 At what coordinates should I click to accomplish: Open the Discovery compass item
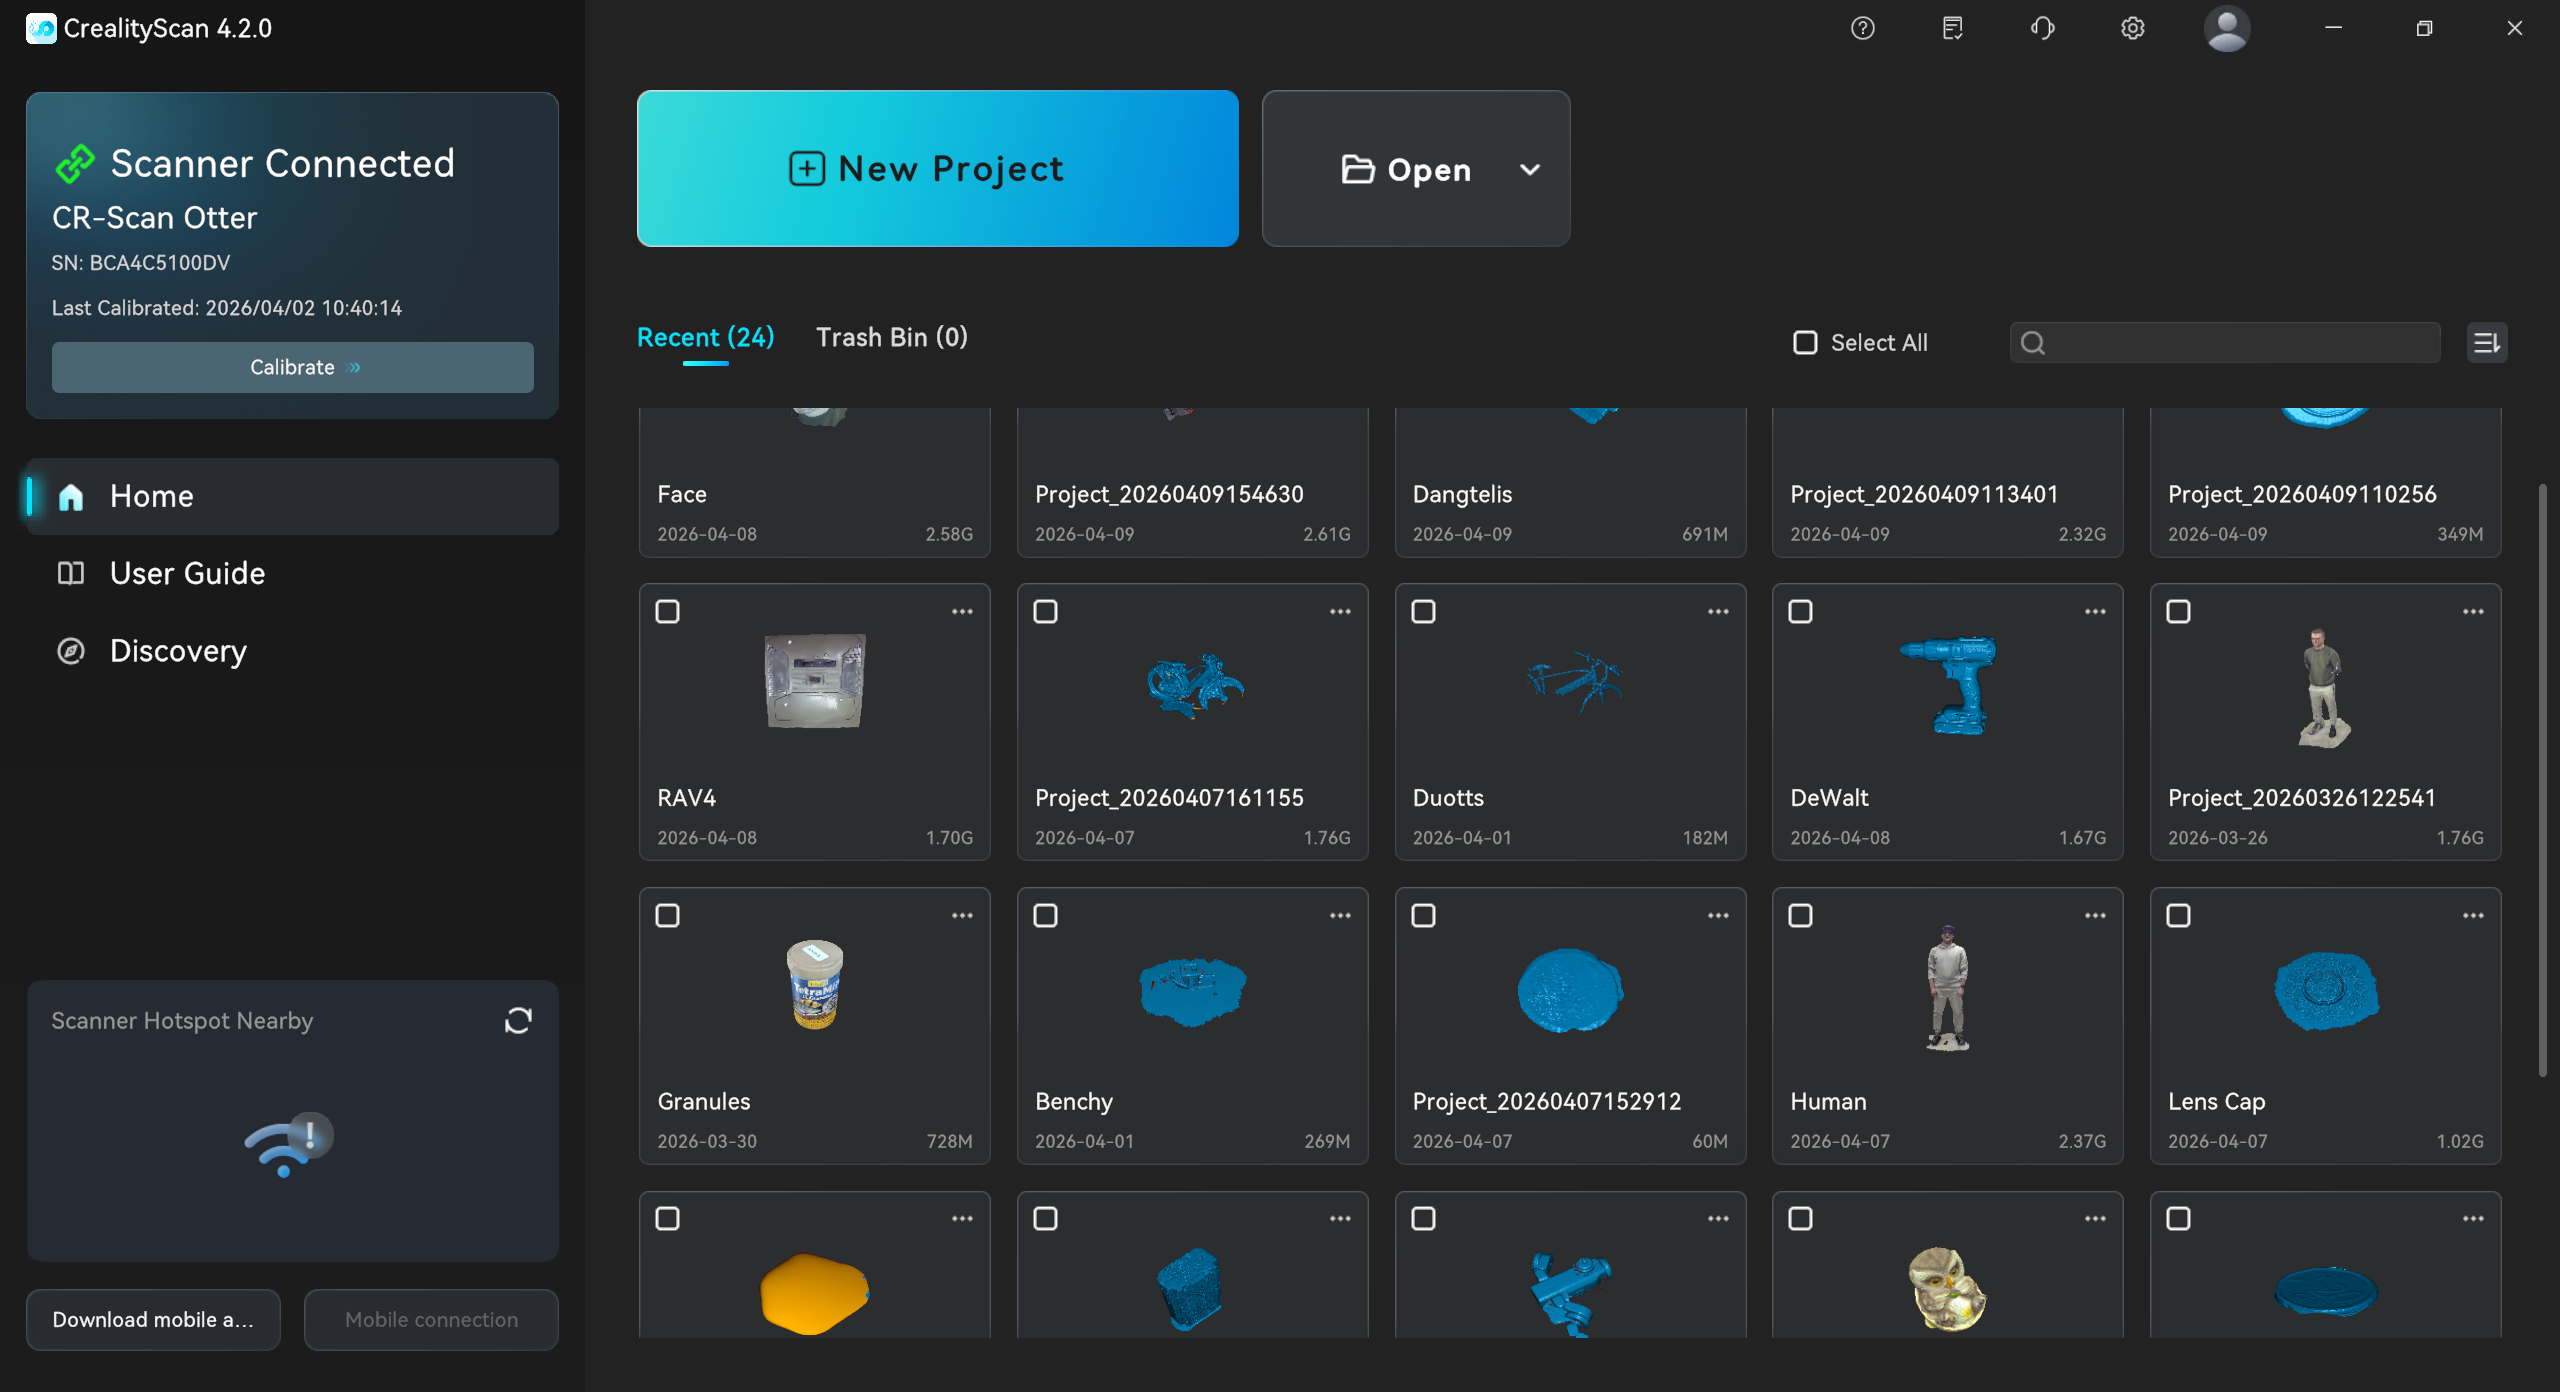178,651
